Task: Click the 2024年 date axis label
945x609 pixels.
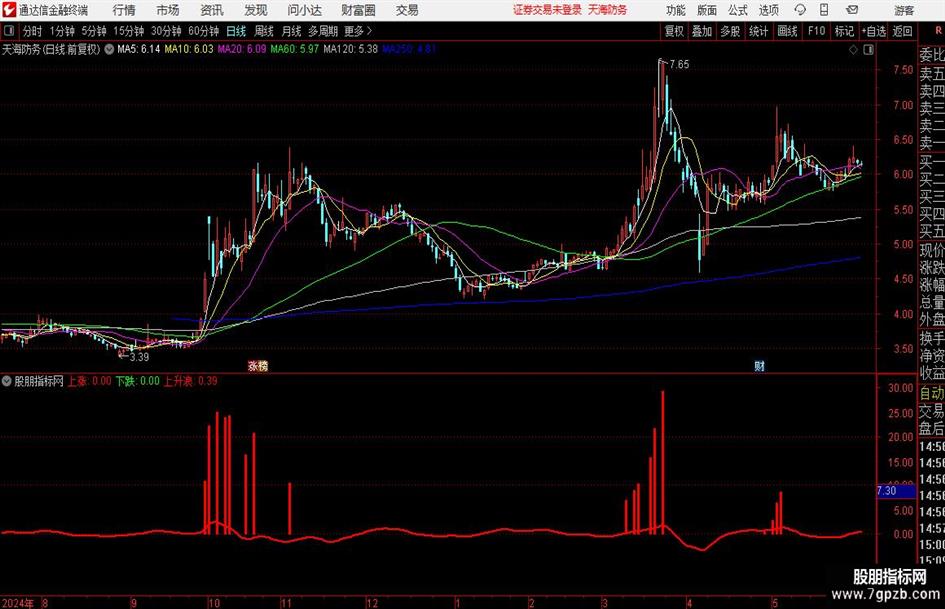Action: [17, 602]
